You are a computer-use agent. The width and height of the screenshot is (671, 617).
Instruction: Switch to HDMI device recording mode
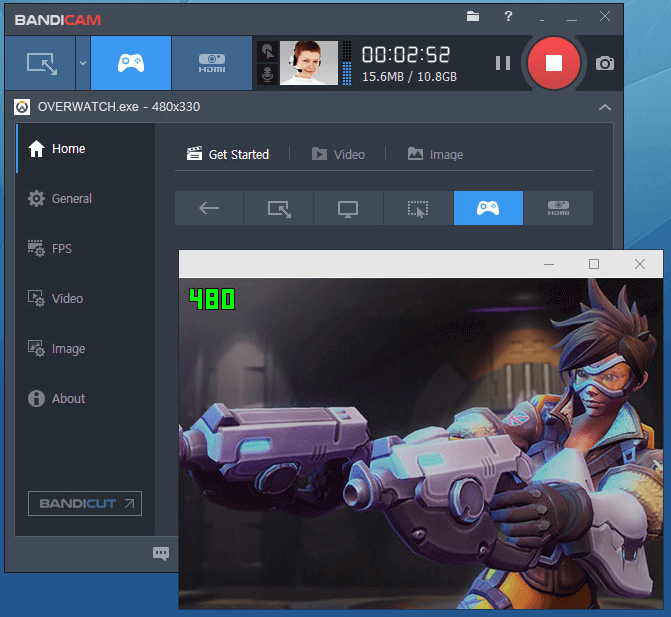[211, 63]
